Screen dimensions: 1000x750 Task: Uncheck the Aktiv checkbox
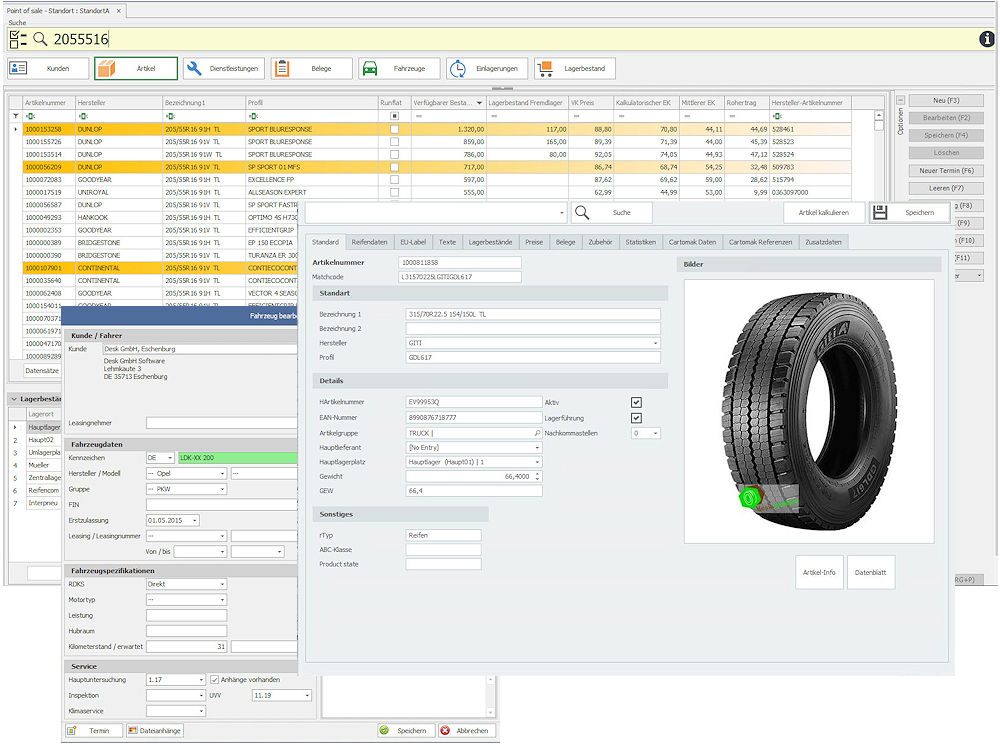tap(636, 402)
